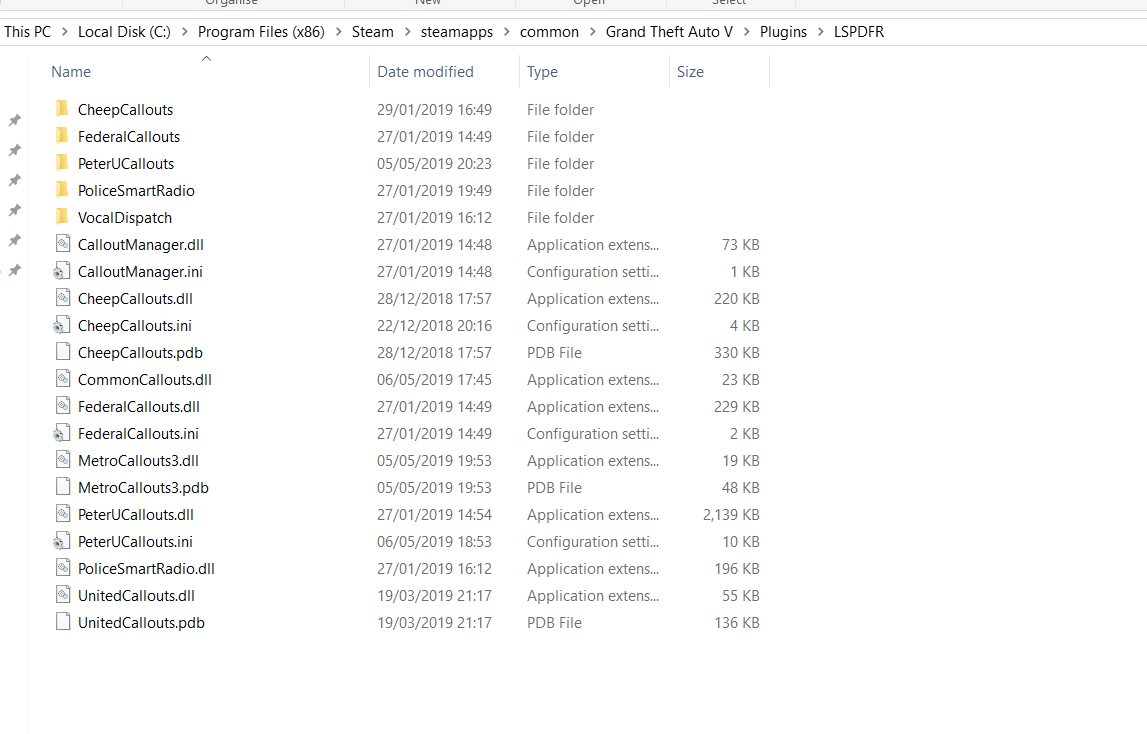
Task: Click the FederalCallouts.ini settings file icon
Action: point(62,433)
